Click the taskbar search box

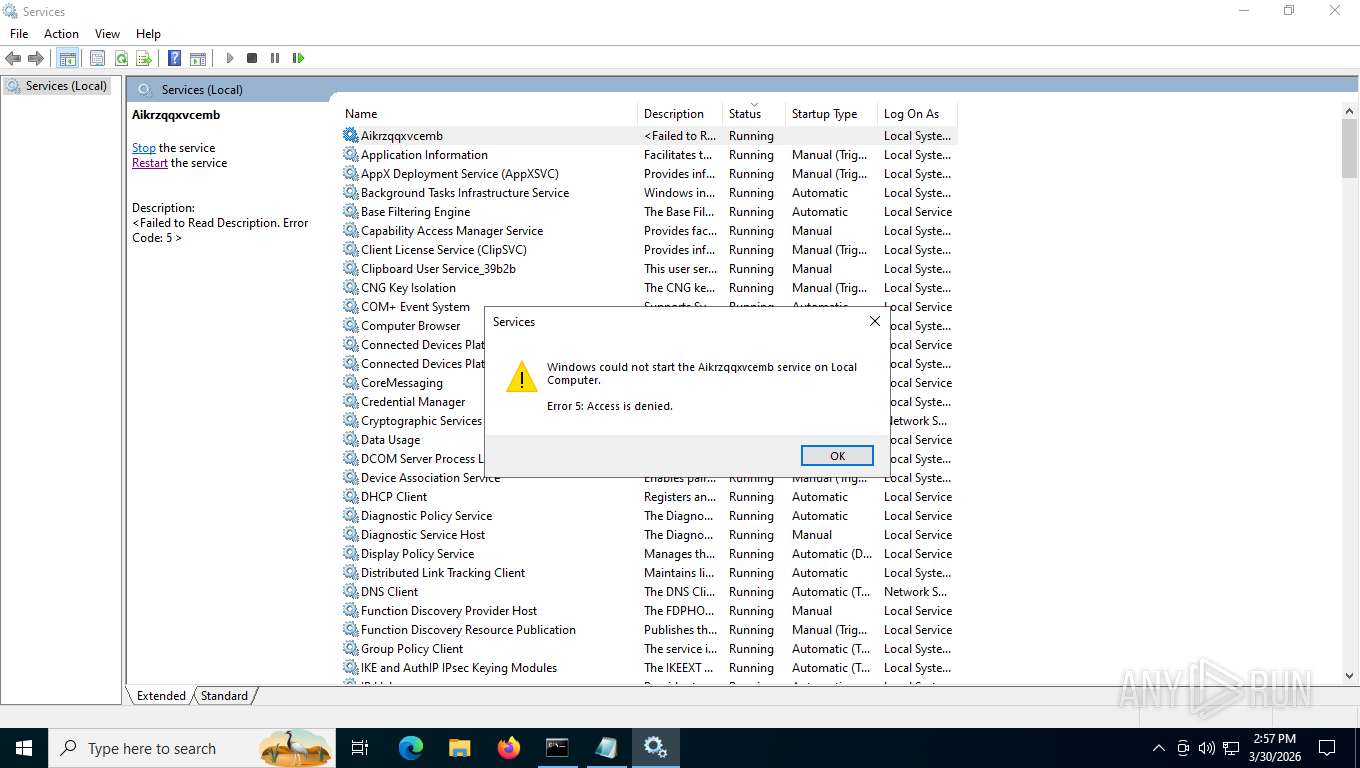tap(192, 748)
